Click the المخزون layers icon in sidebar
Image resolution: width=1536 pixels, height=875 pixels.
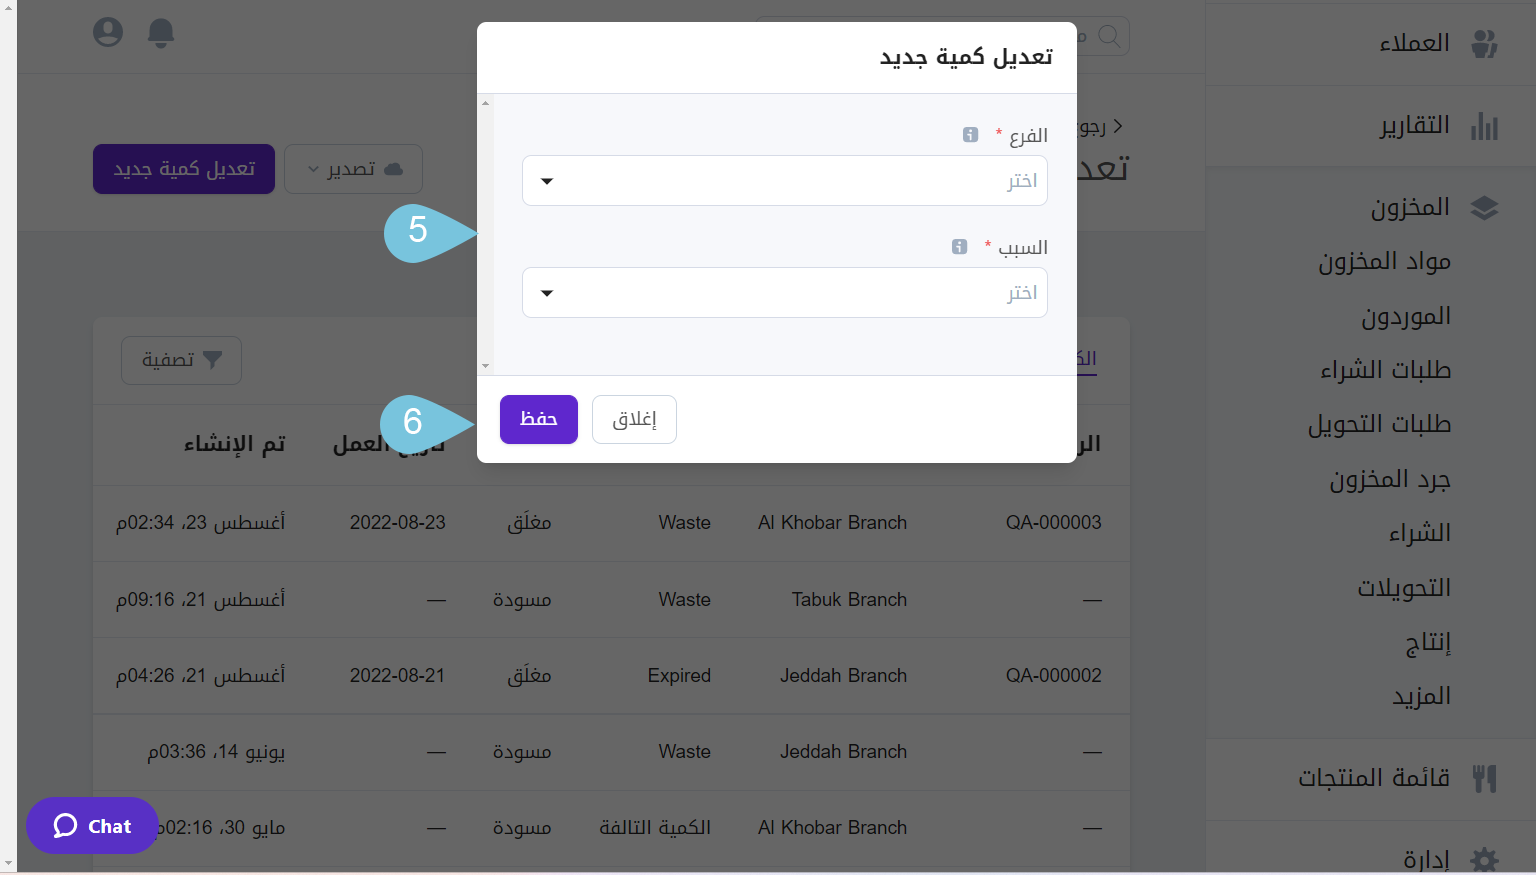click(1485, 208)
